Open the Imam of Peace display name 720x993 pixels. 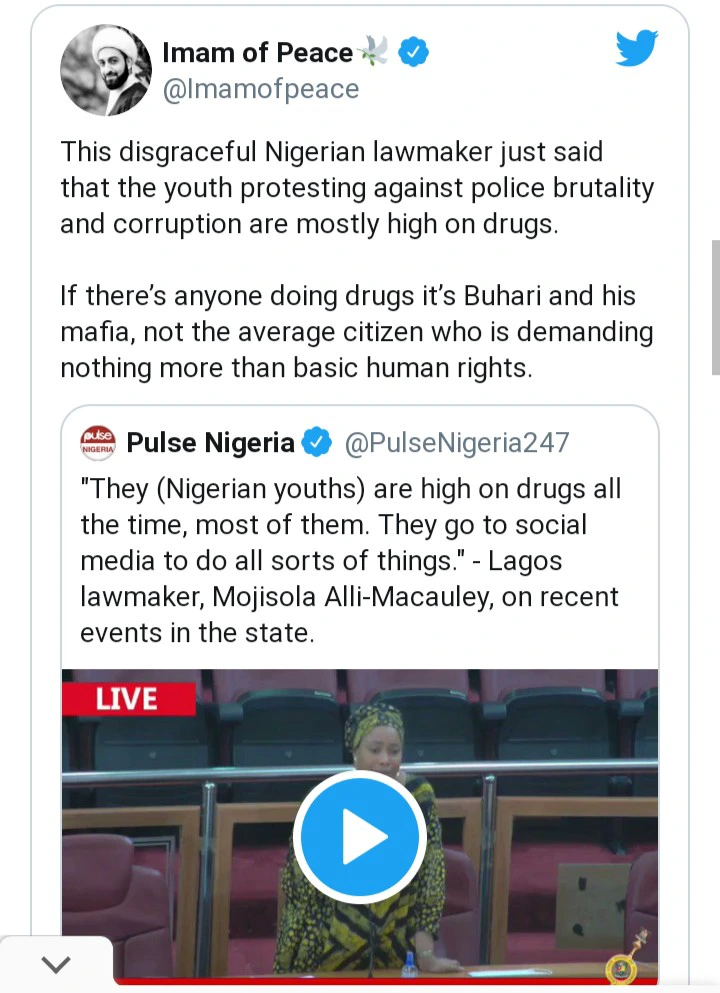tap(257, 52)
